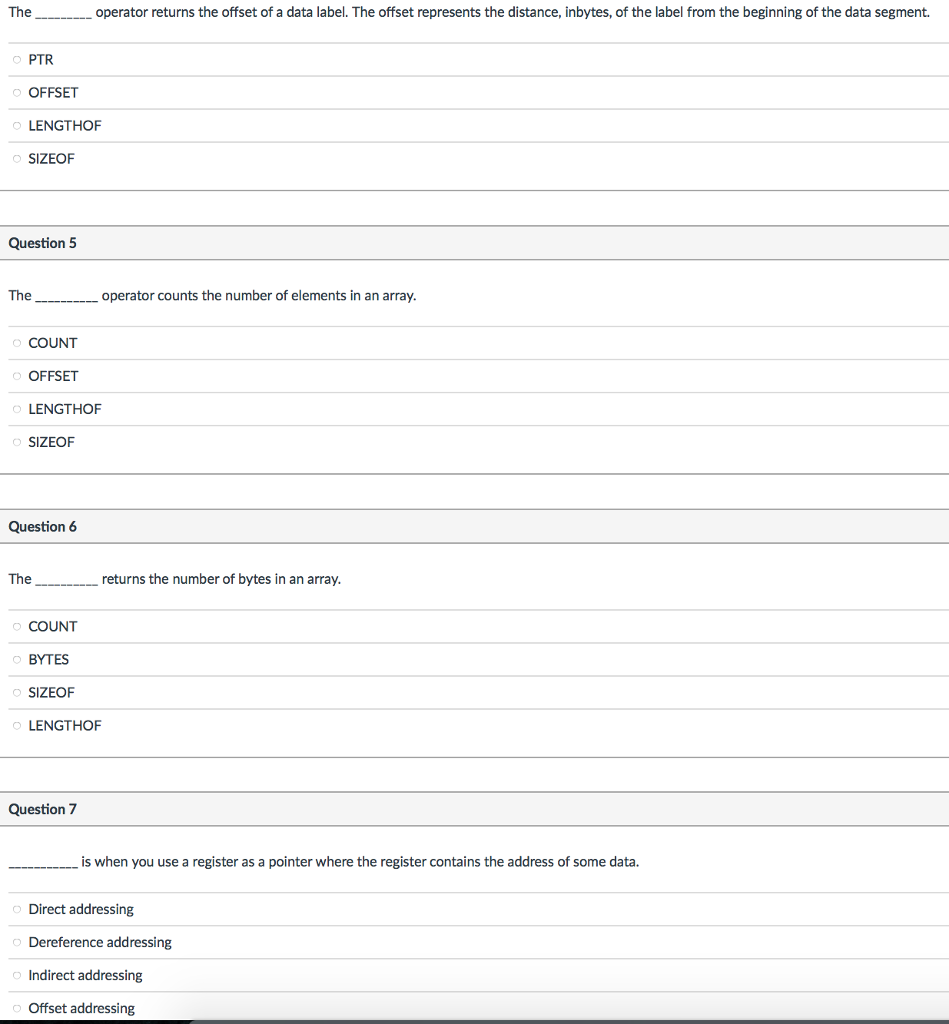
Task: Choose Direct addressing in Question 7
Action: (17, 909)
